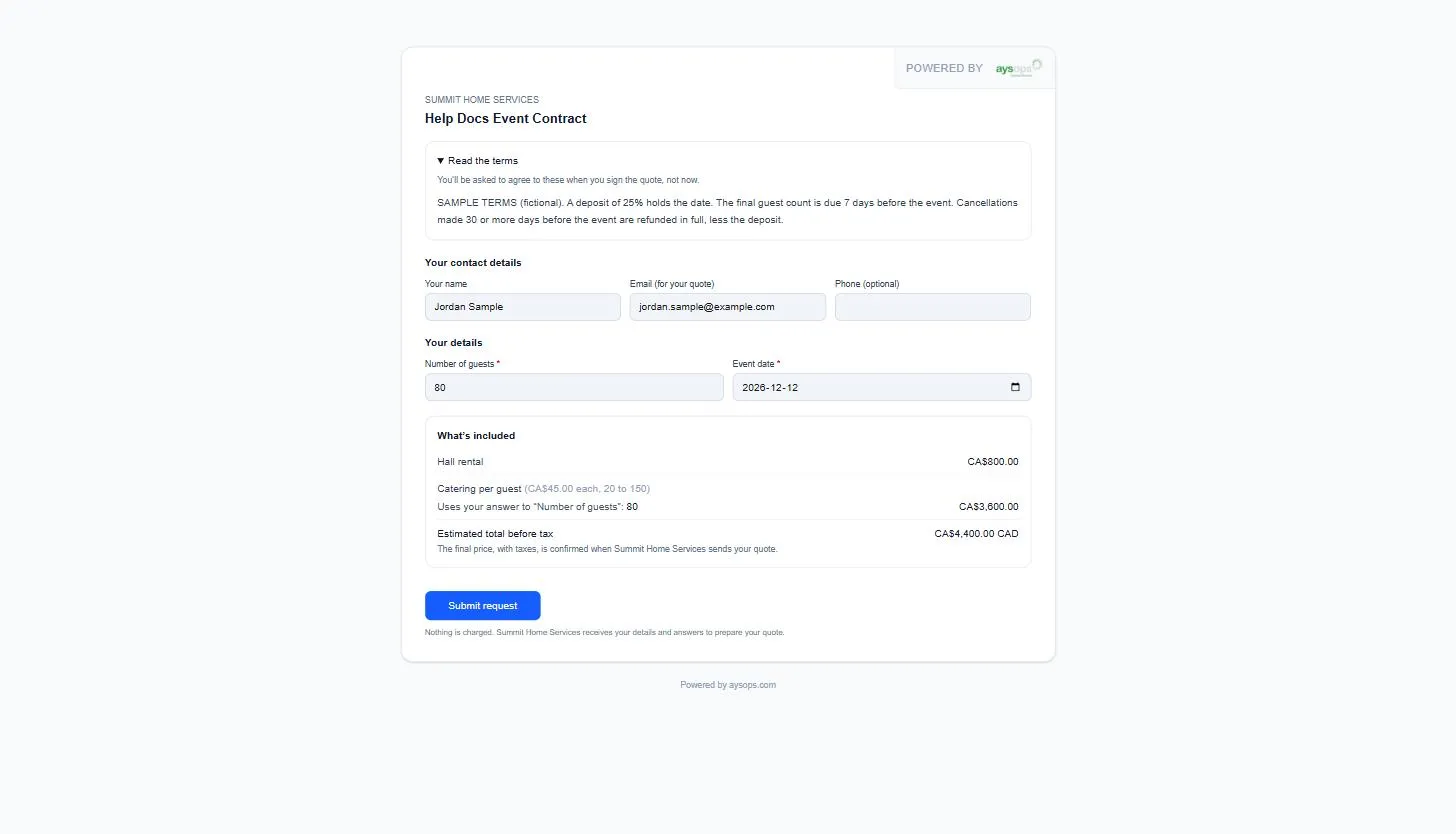Open the Powered by aysops.com footer link
The height and width of the screenshot is (834, 1456).
click(x=728, y=685)
